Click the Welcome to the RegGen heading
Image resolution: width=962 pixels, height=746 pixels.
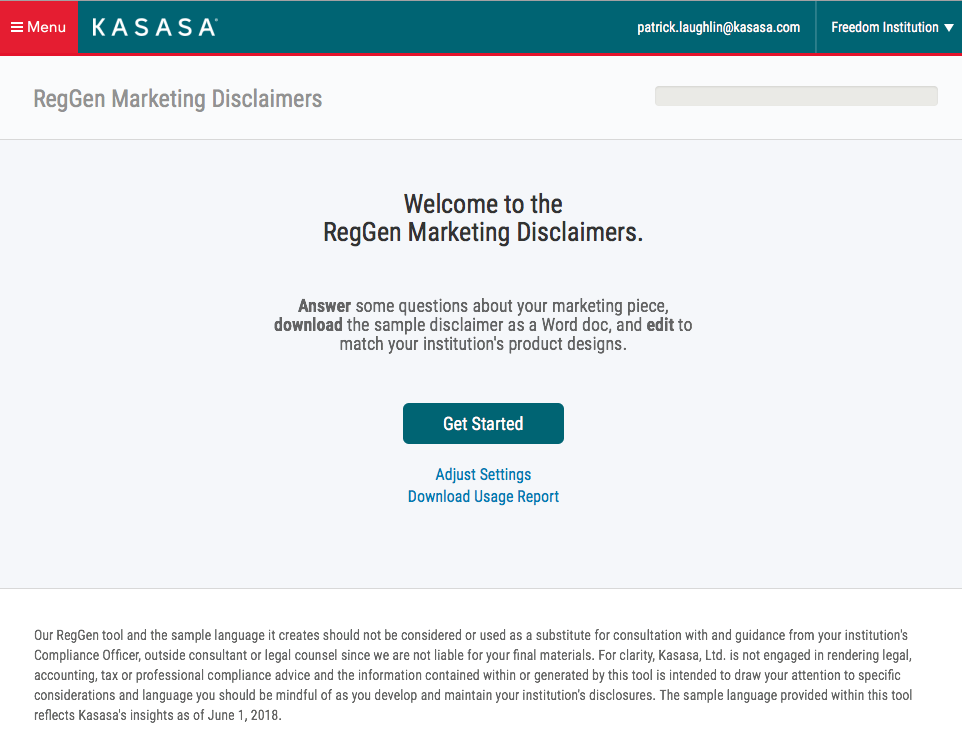pos(483,218)
